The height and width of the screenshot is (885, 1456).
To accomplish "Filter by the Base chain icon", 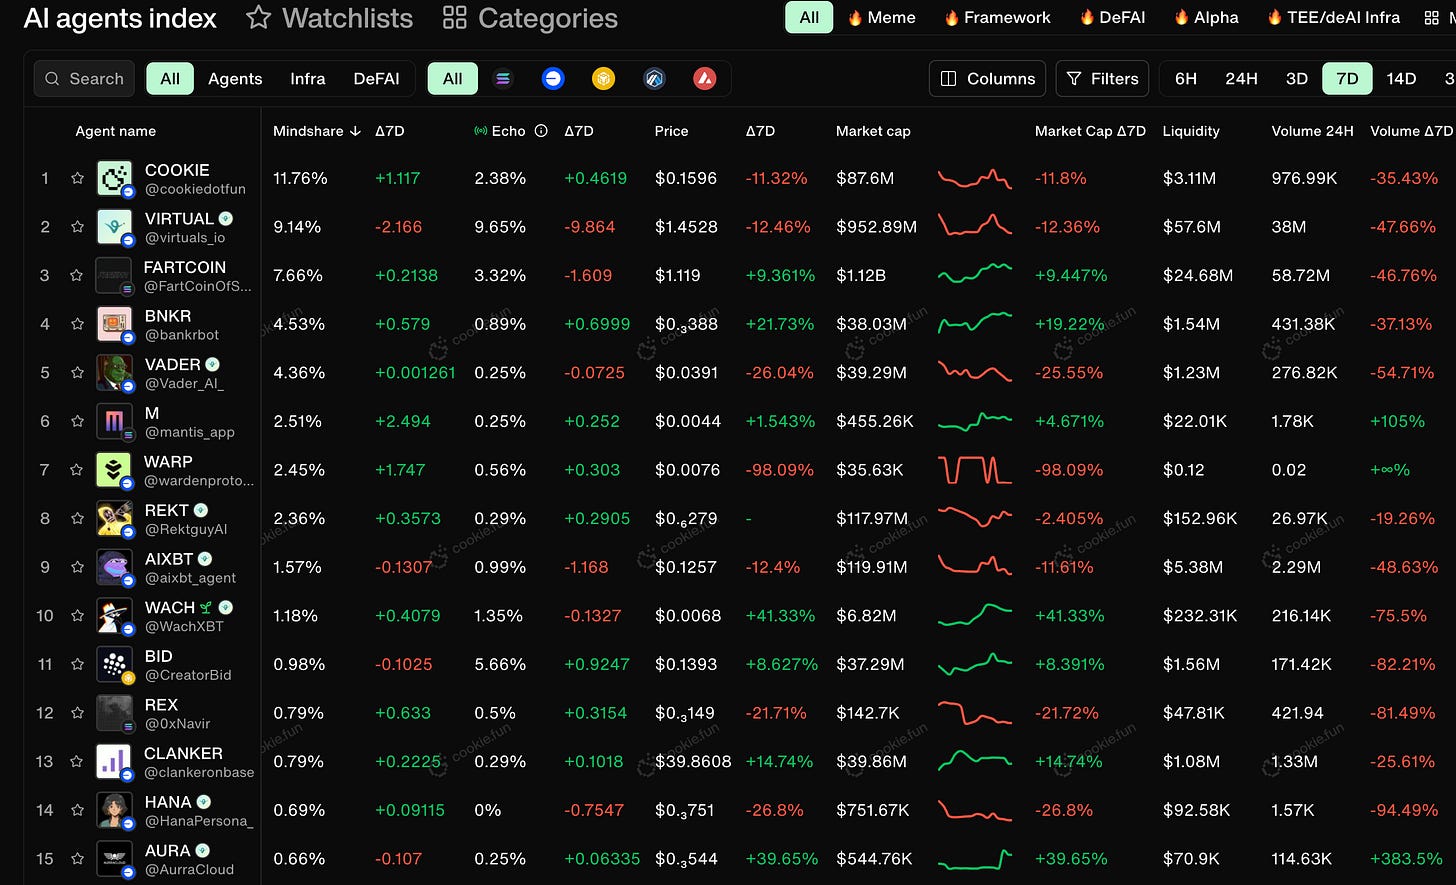I will [x=553, y=78].
